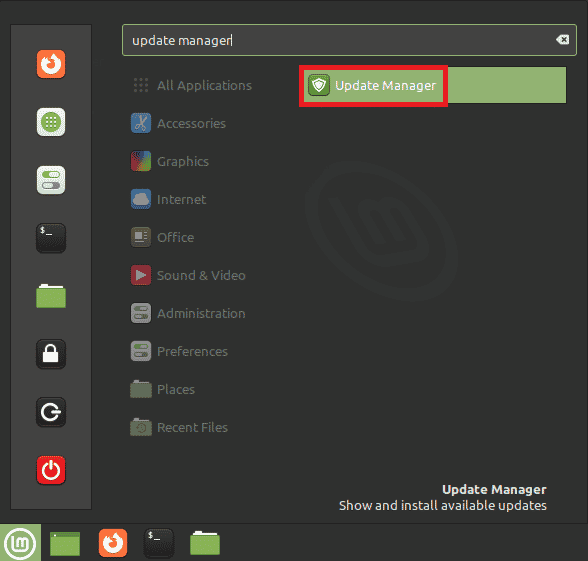
Task: Open Terminal from the taskbar panel
Action: tap(159, 543)
